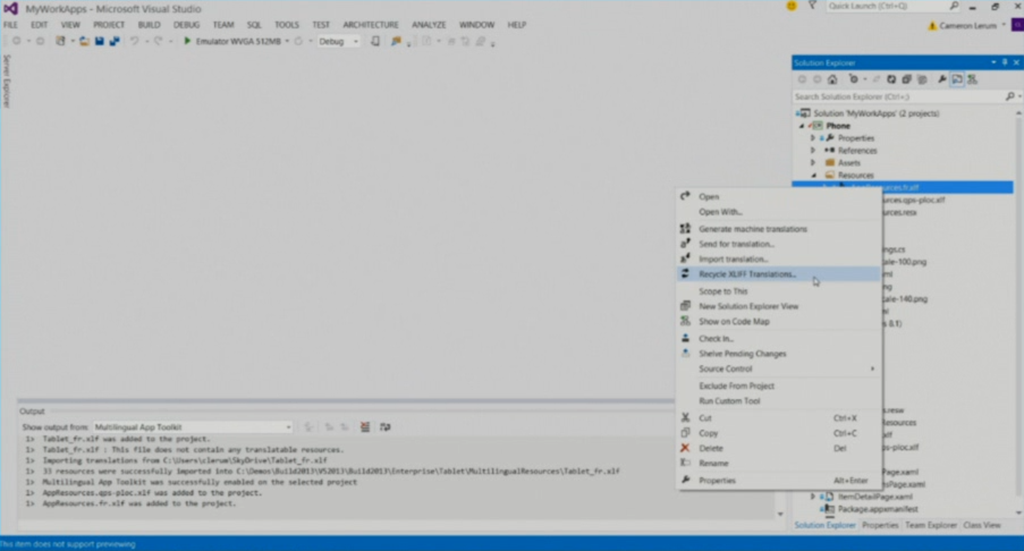1024x551 pixels.
Task: Click the Save All toolbar icon
Action: point(114,41)
